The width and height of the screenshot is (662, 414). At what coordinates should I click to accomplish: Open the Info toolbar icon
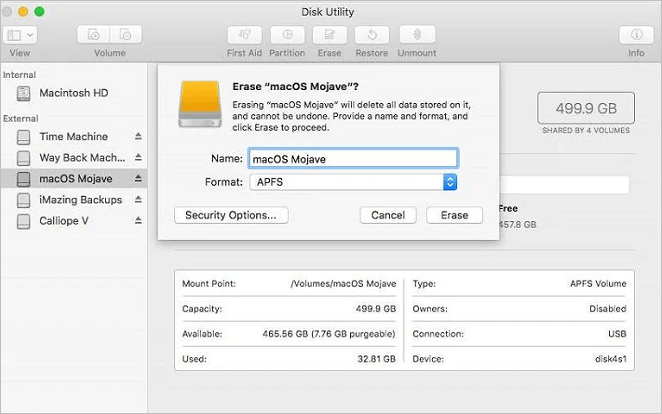pyautogui.click(x=636, y=35)
